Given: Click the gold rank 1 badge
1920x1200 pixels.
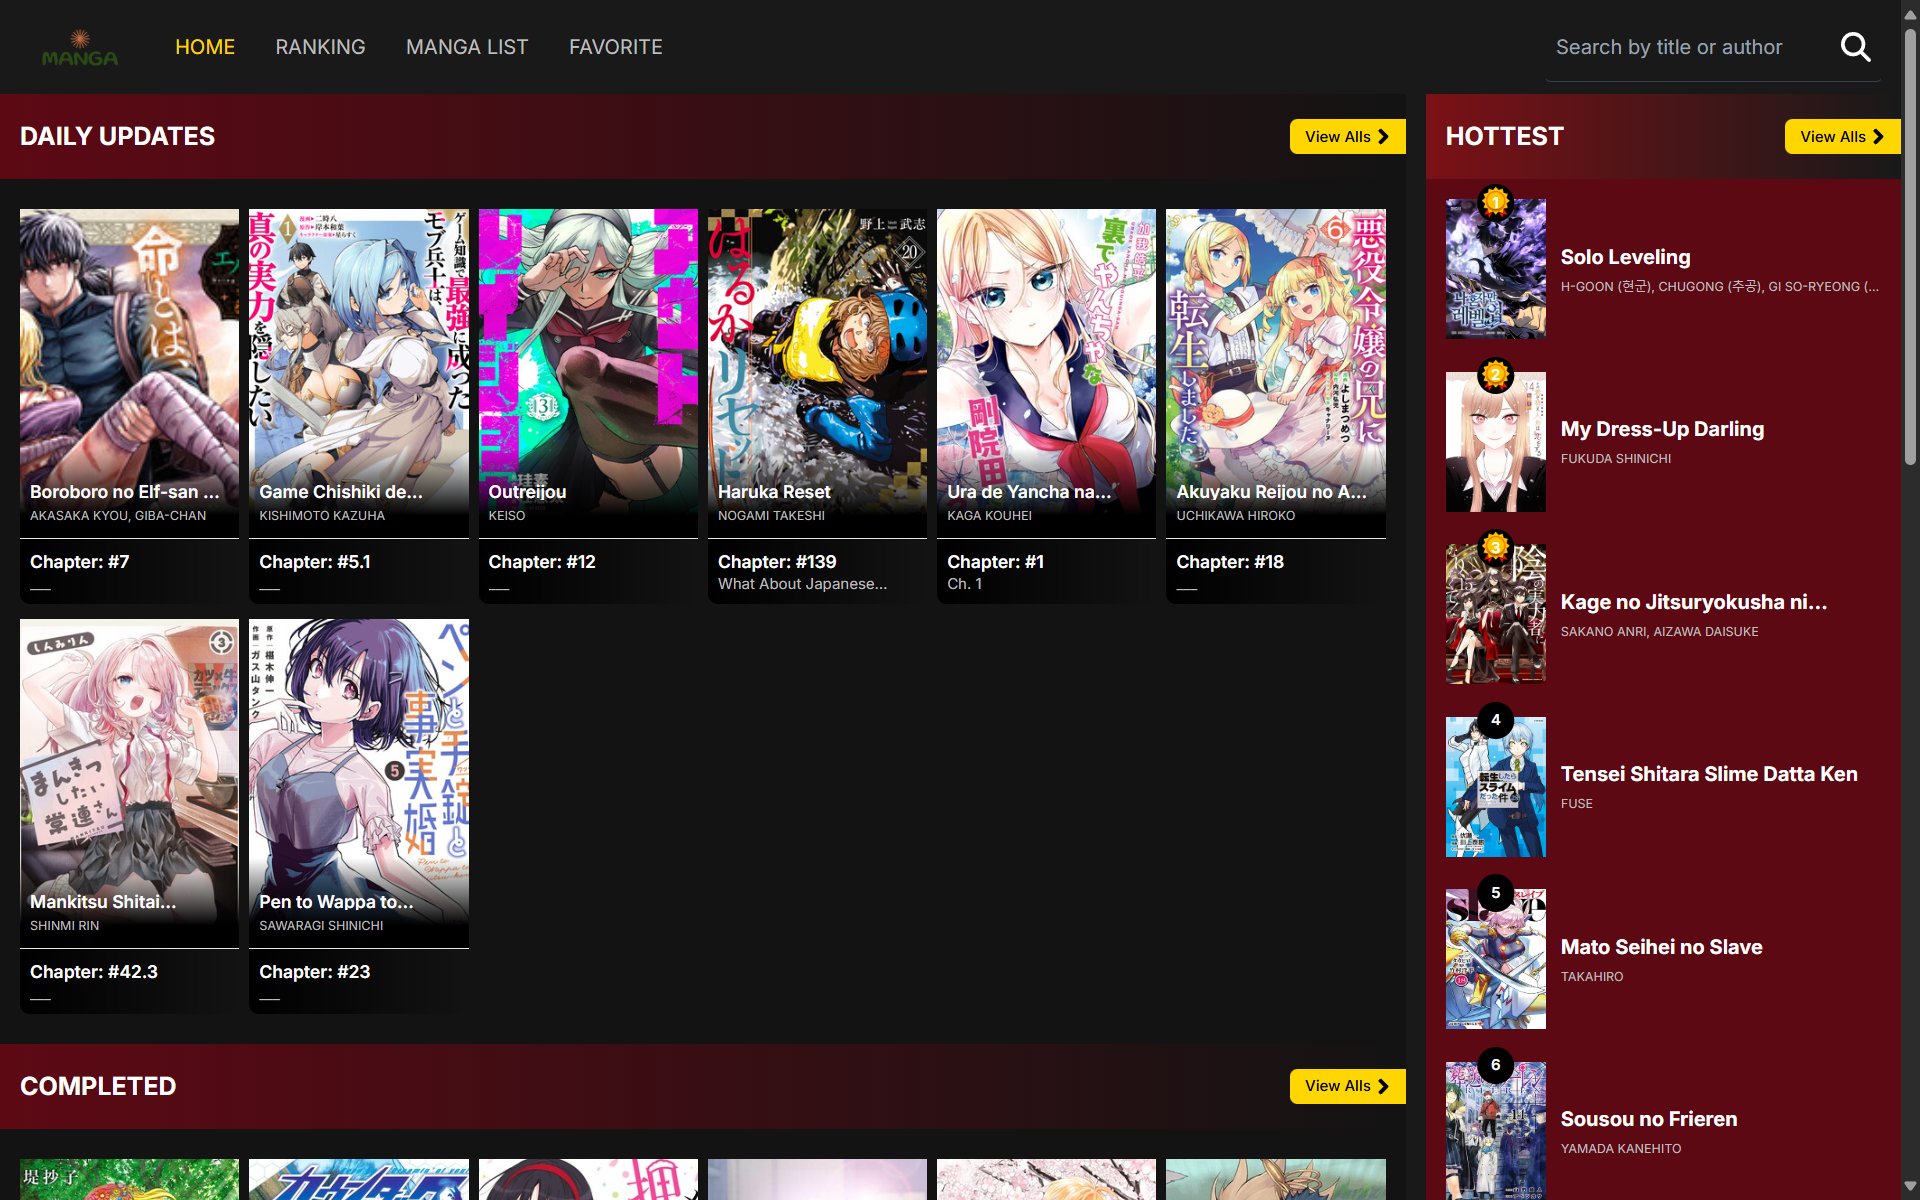Looking at the screenshot, I should [x=1495, y=202].
